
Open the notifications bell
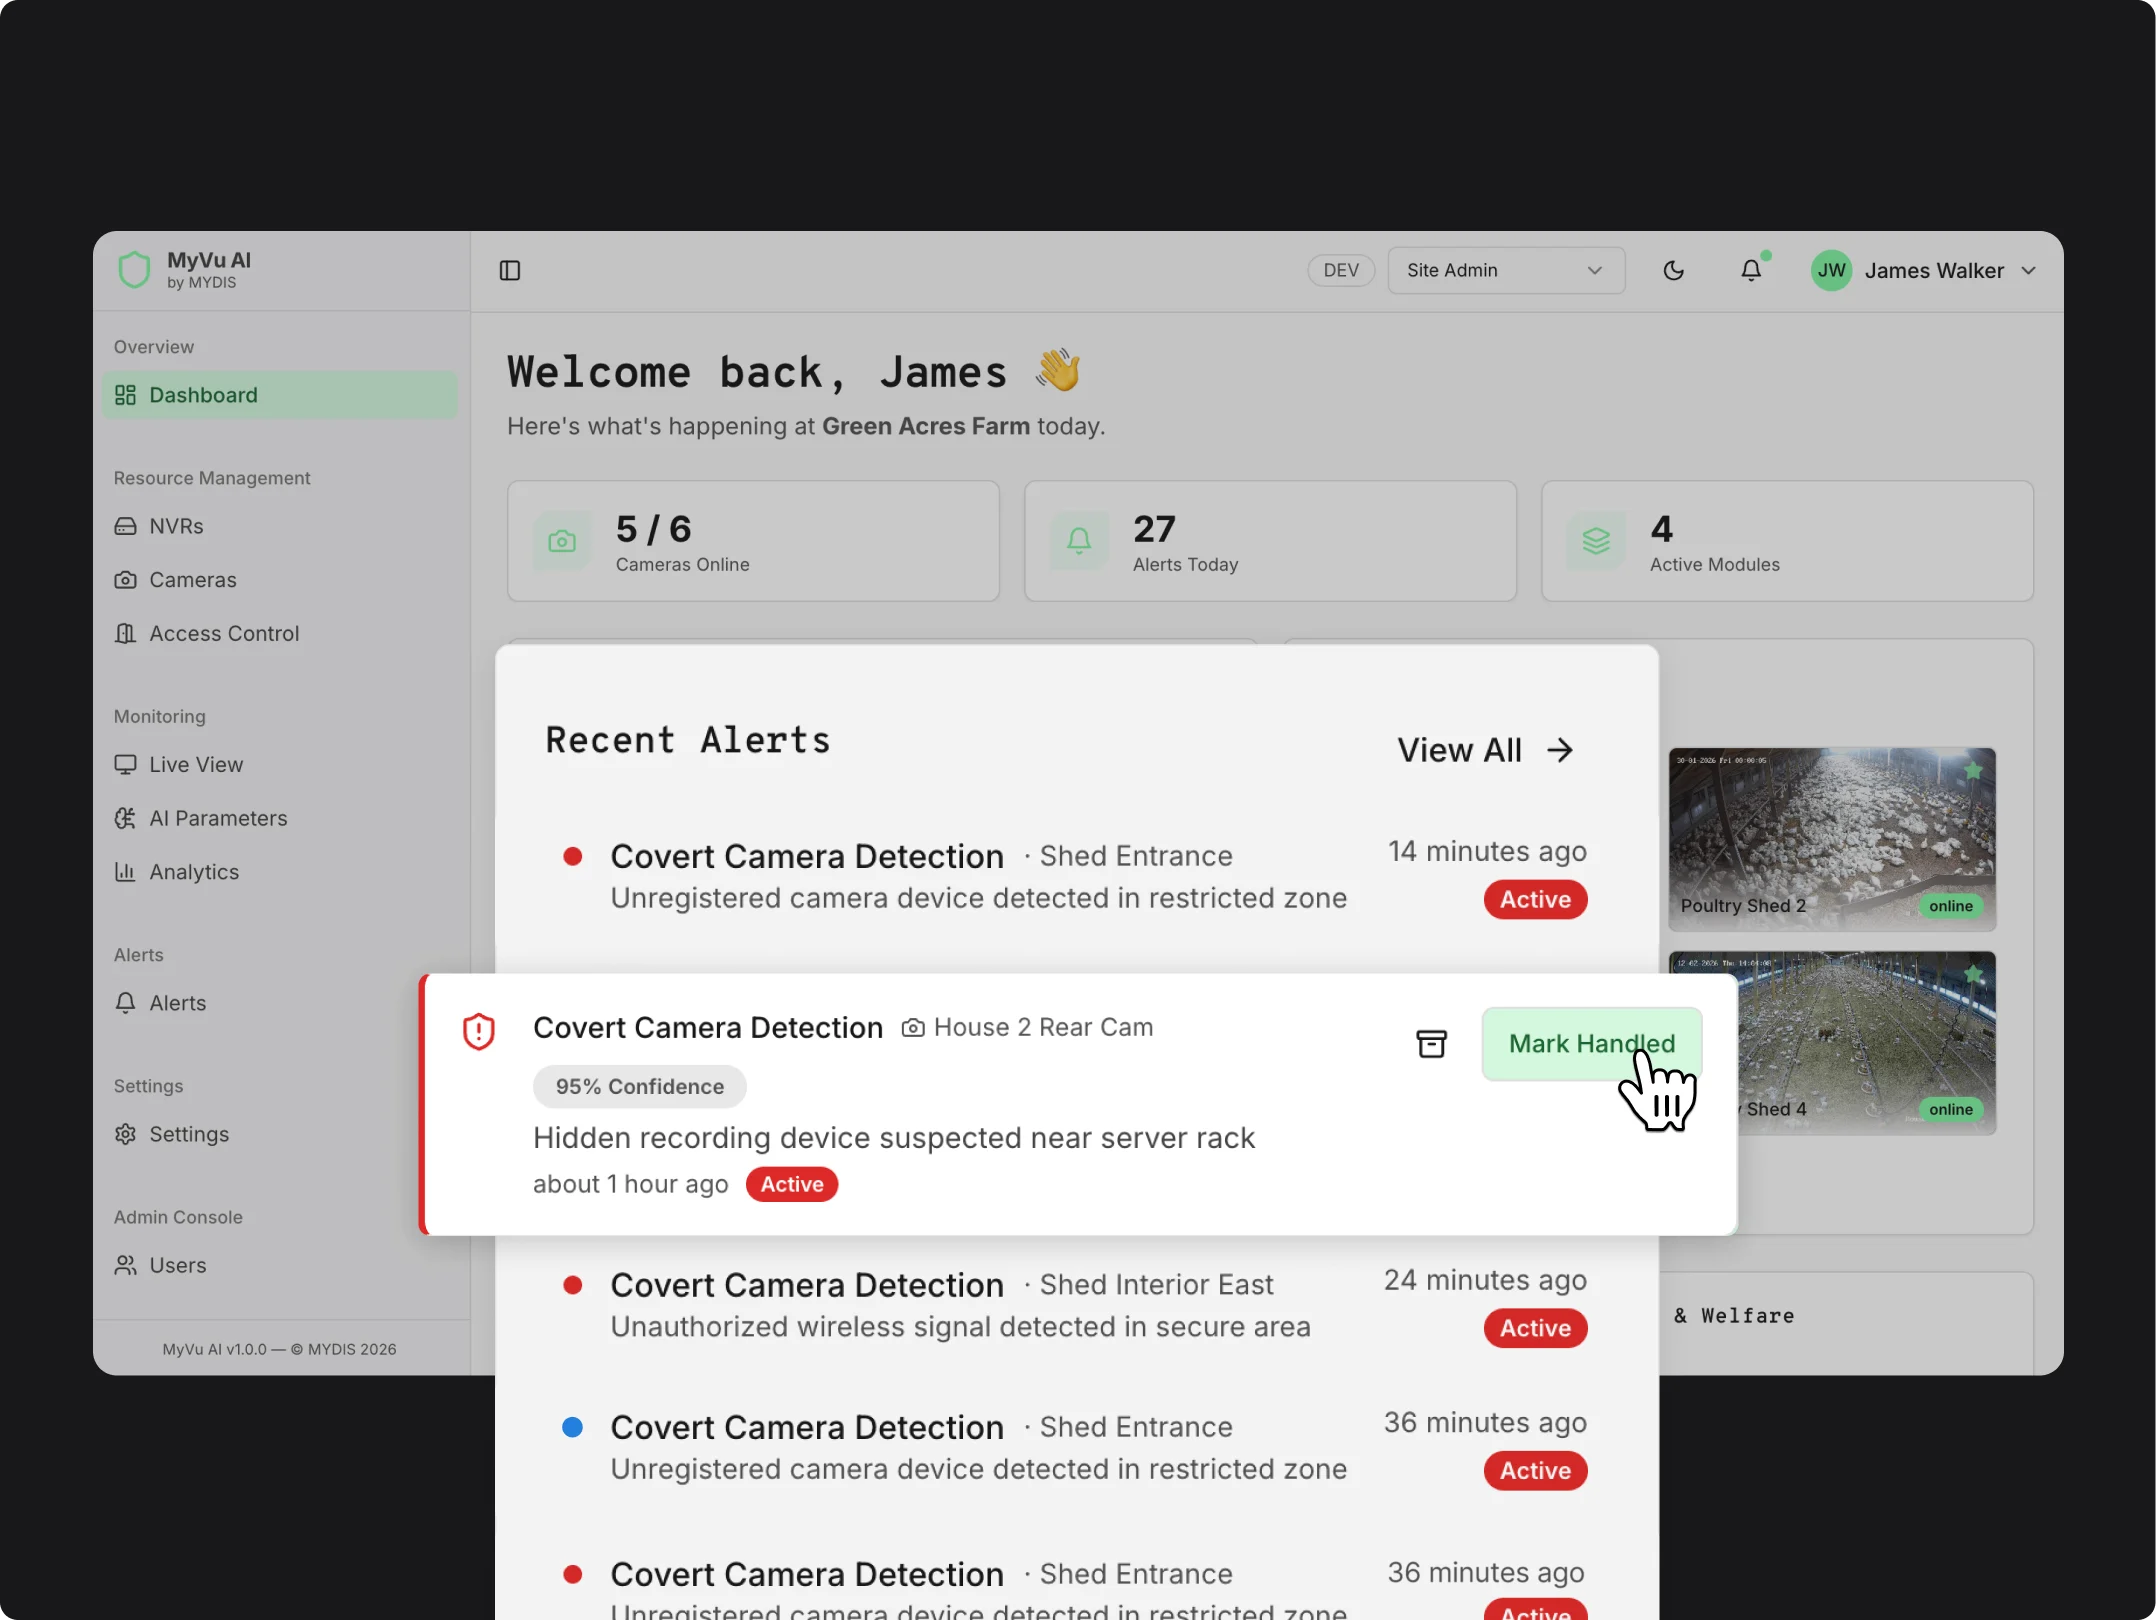[1751, 270]
